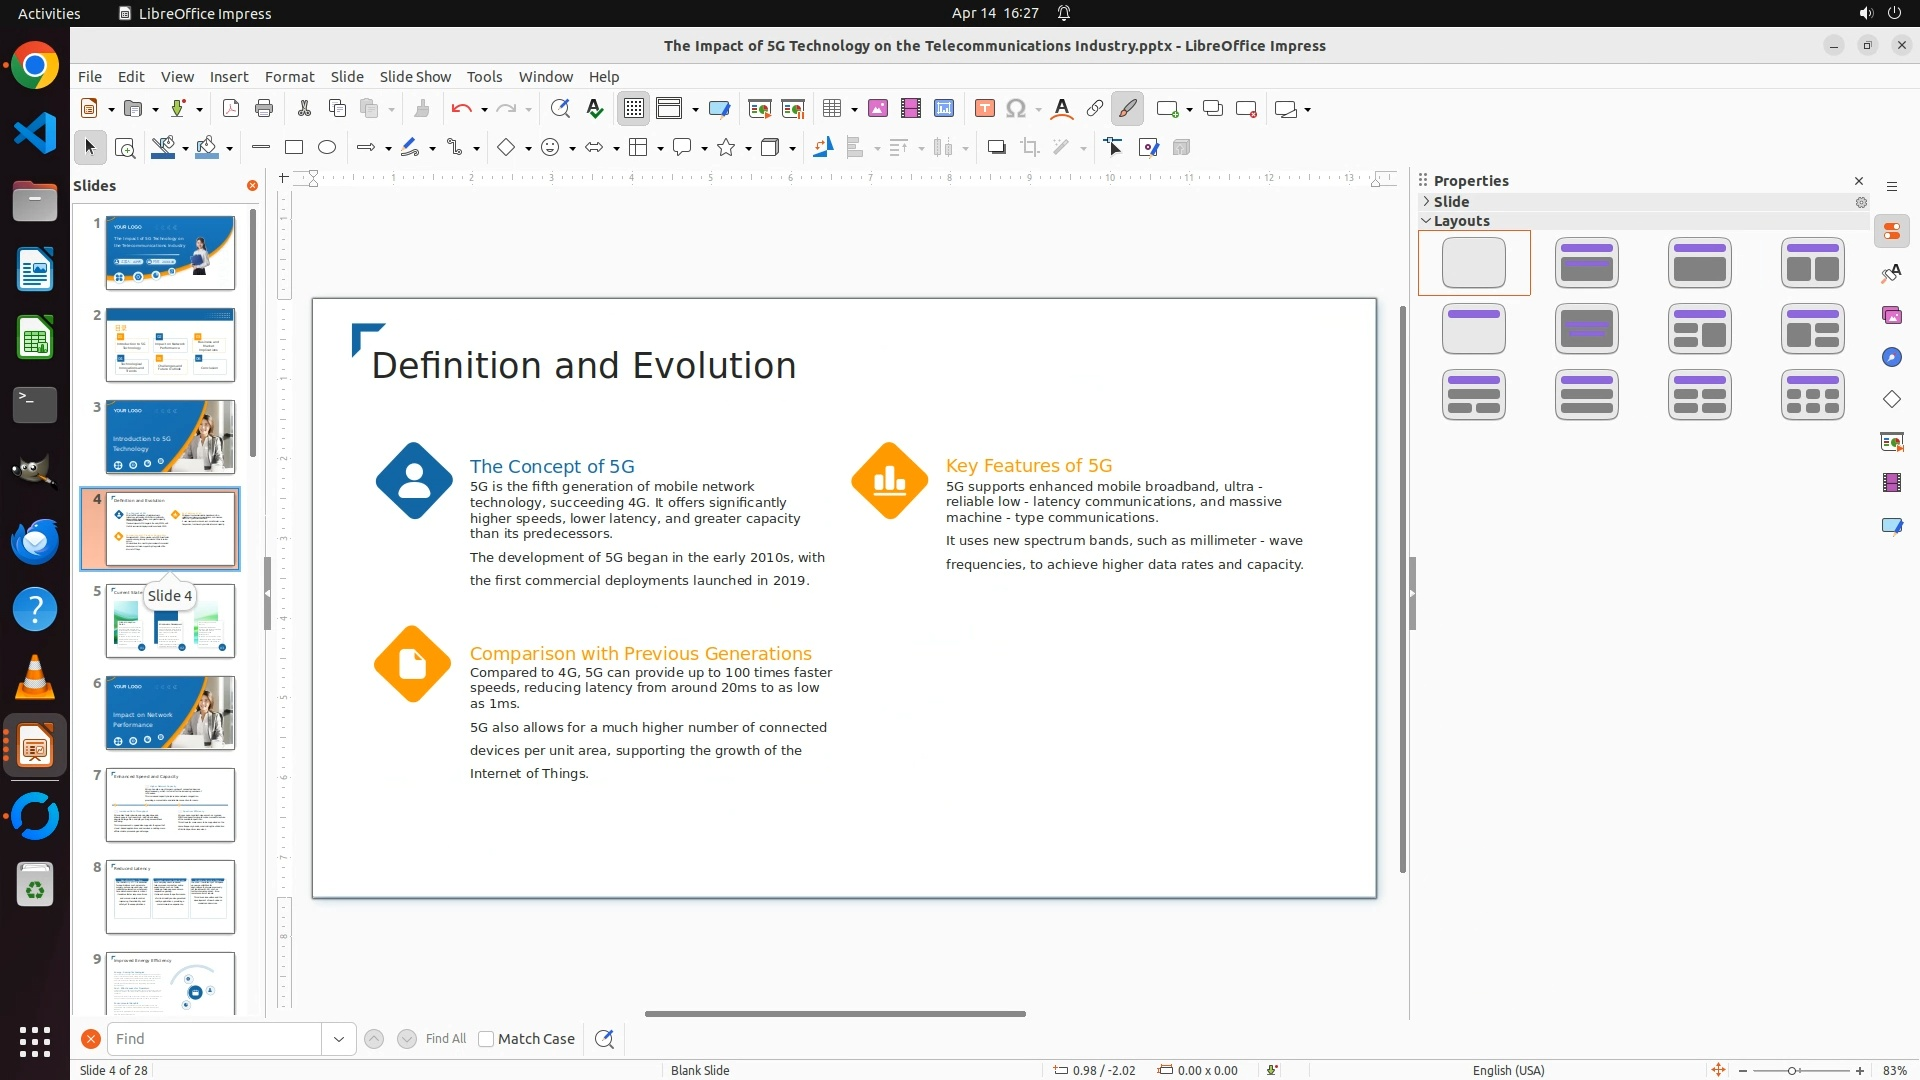Click the Insert Text Box icon
The image size is (1920, 1080).
(984, 109)
